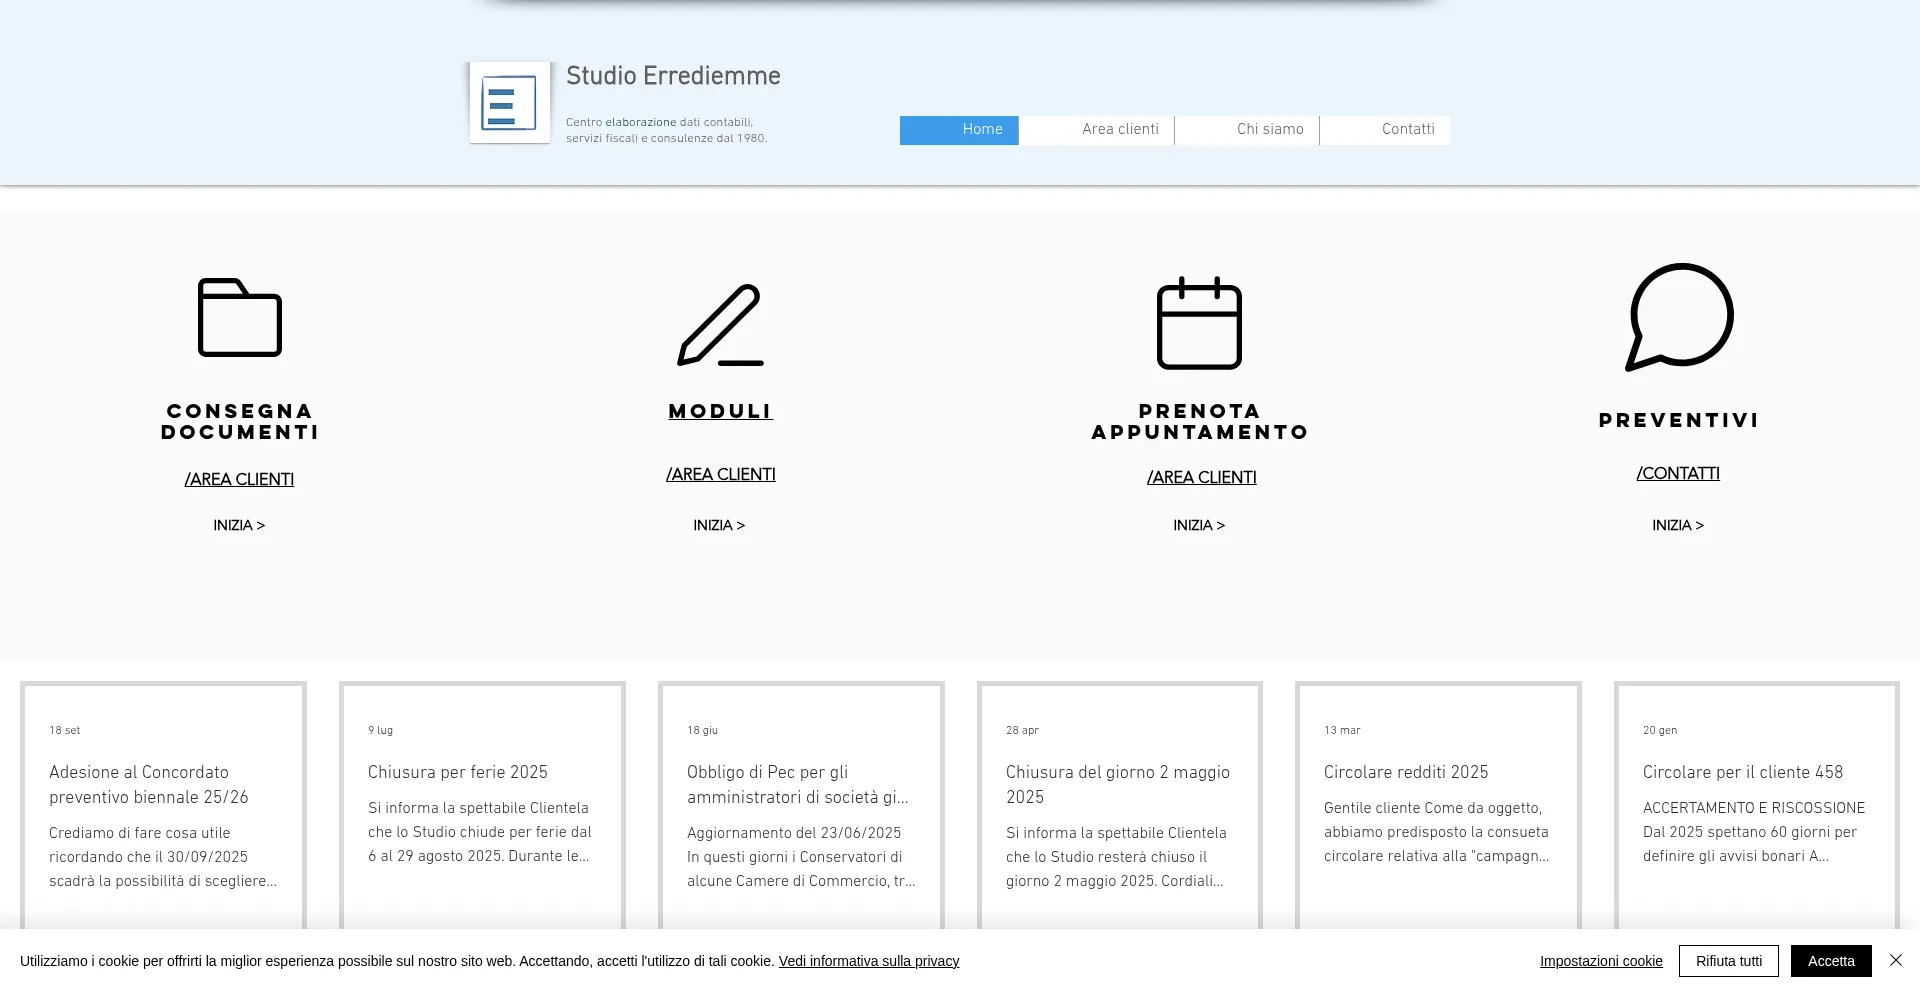Click the calendar icon above Prenota Appuntamento
The height and width of the screenshot is (993, 1920).
coord(1199,323)
